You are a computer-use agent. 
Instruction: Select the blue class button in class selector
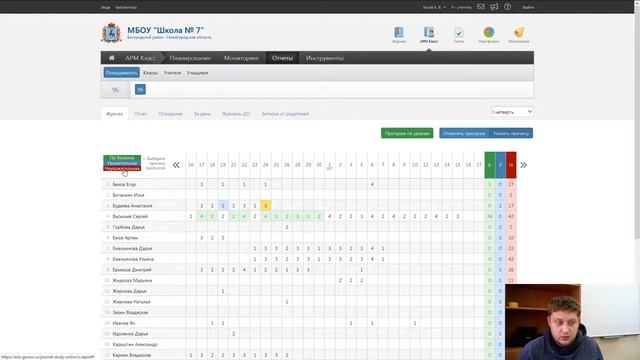[x=140, y=89]
